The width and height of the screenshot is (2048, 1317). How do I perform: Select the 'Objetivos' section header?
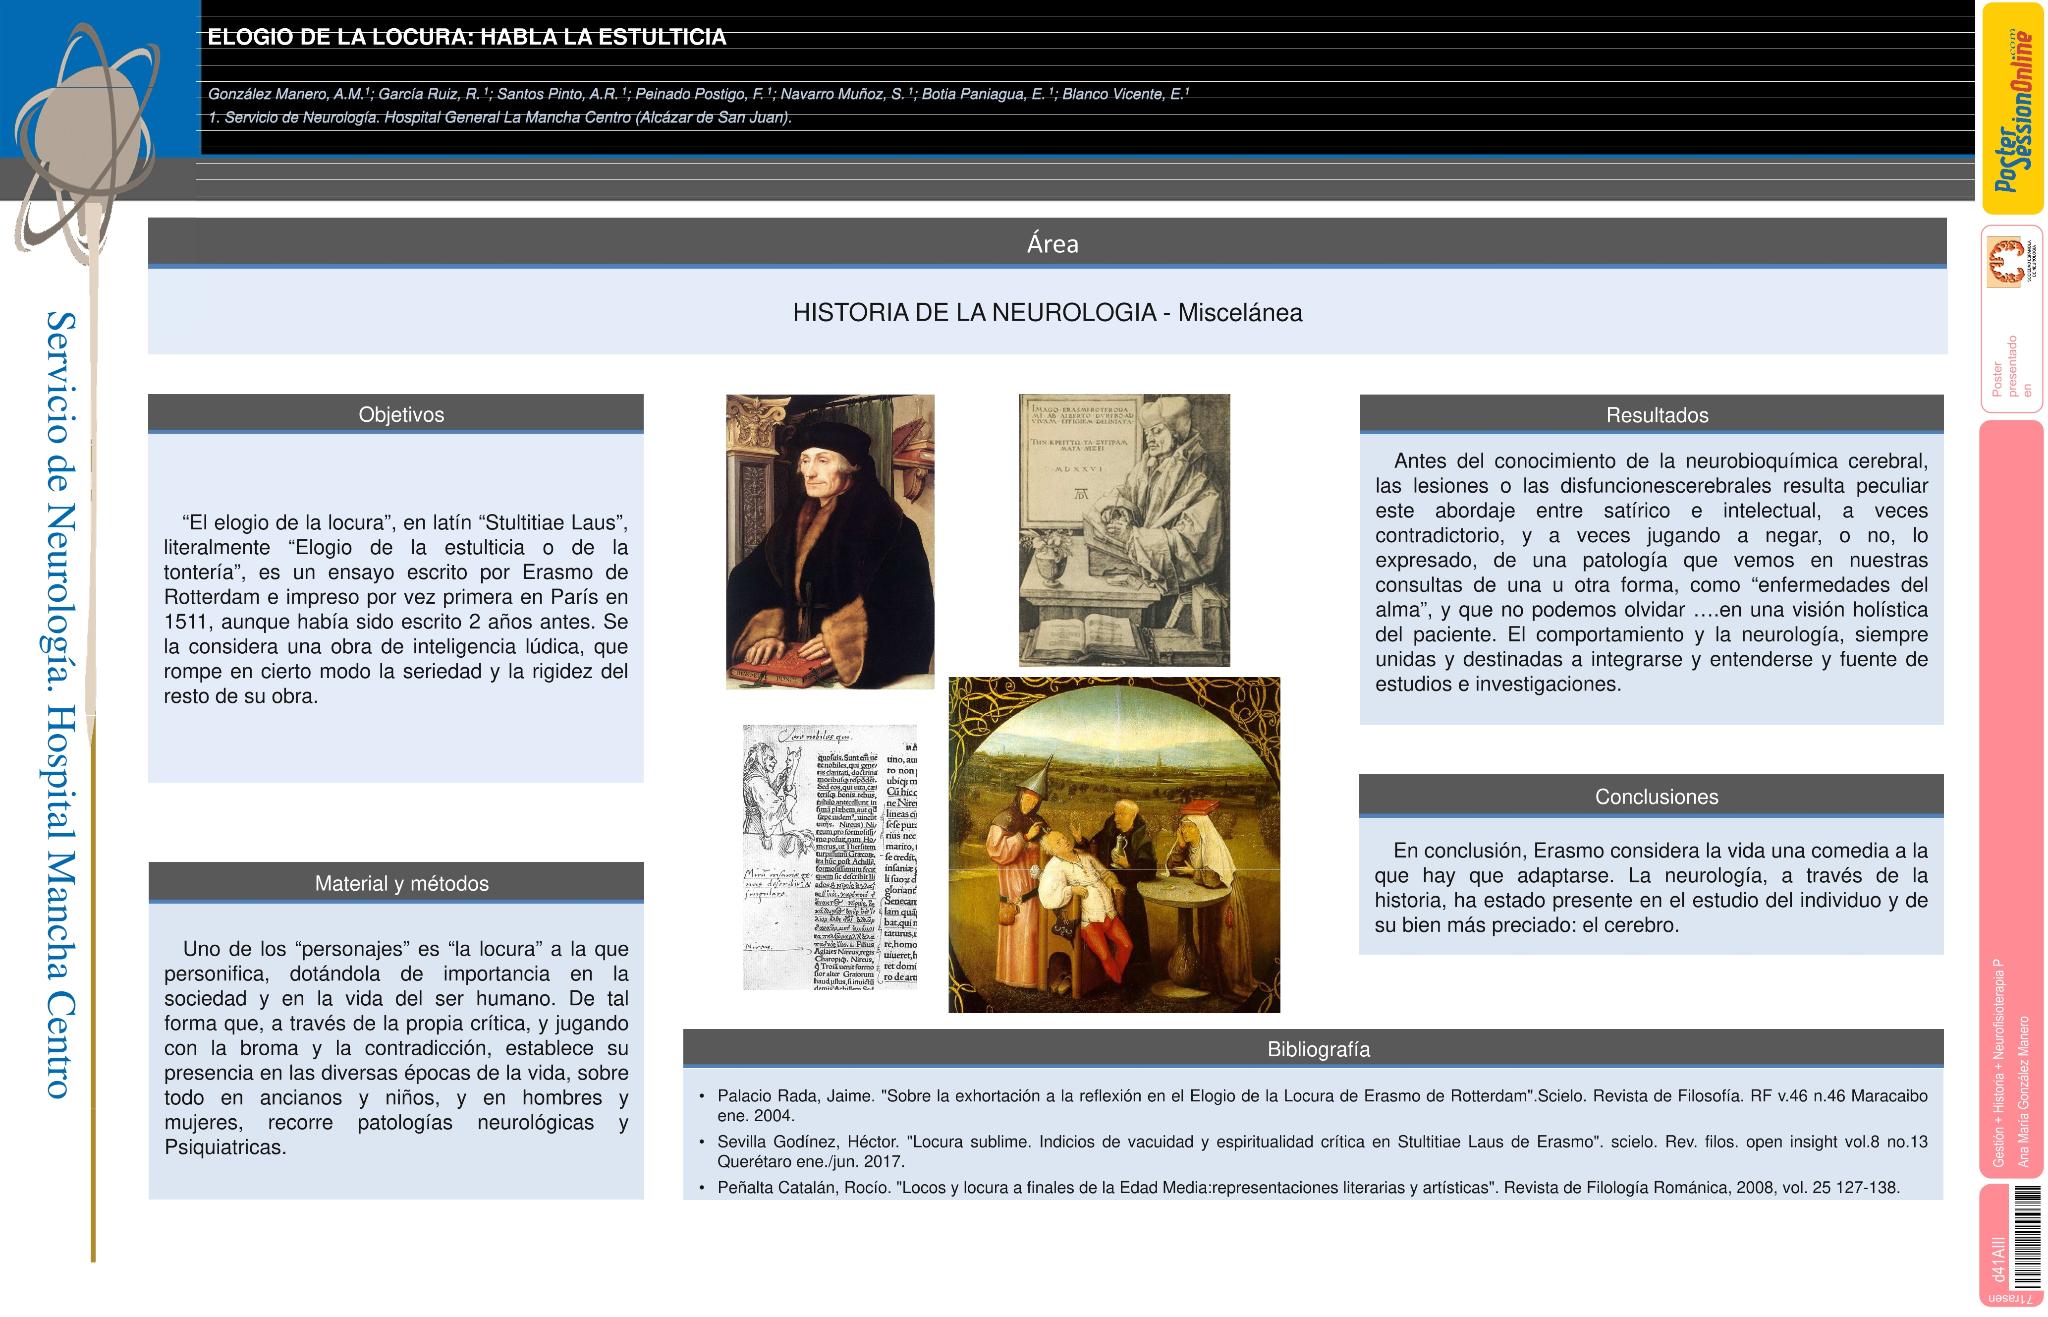pyautogui.click(x=396, y=414)
